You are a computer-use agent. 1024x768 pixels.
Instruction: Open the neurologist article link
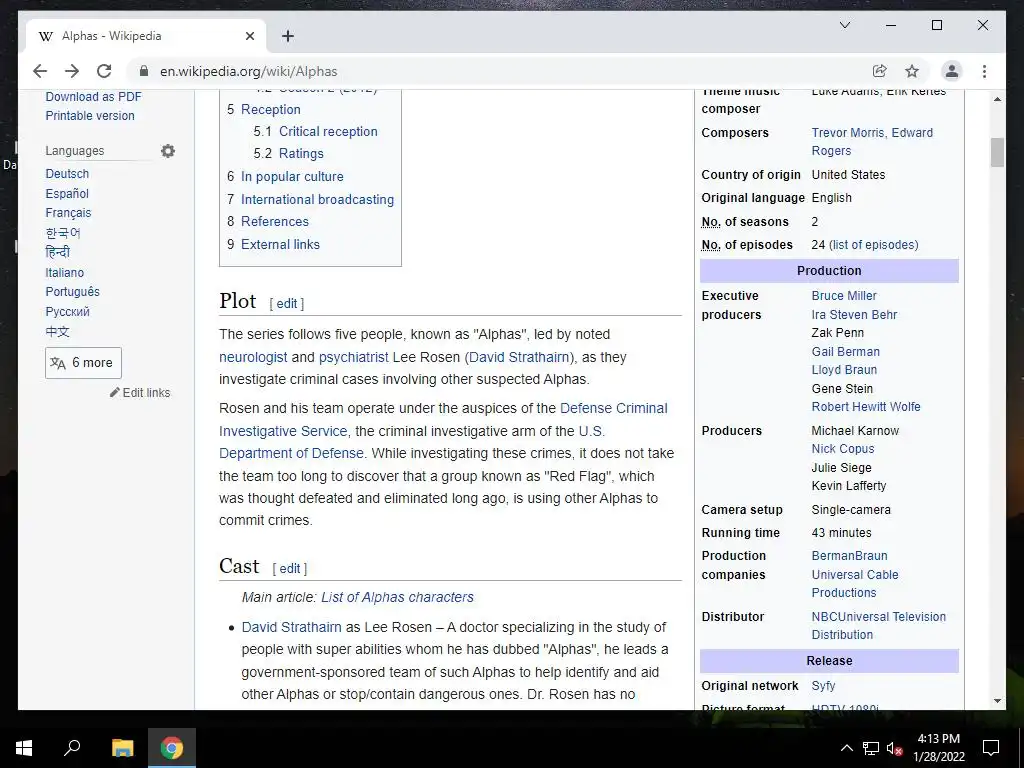click(x=253, y=357)
